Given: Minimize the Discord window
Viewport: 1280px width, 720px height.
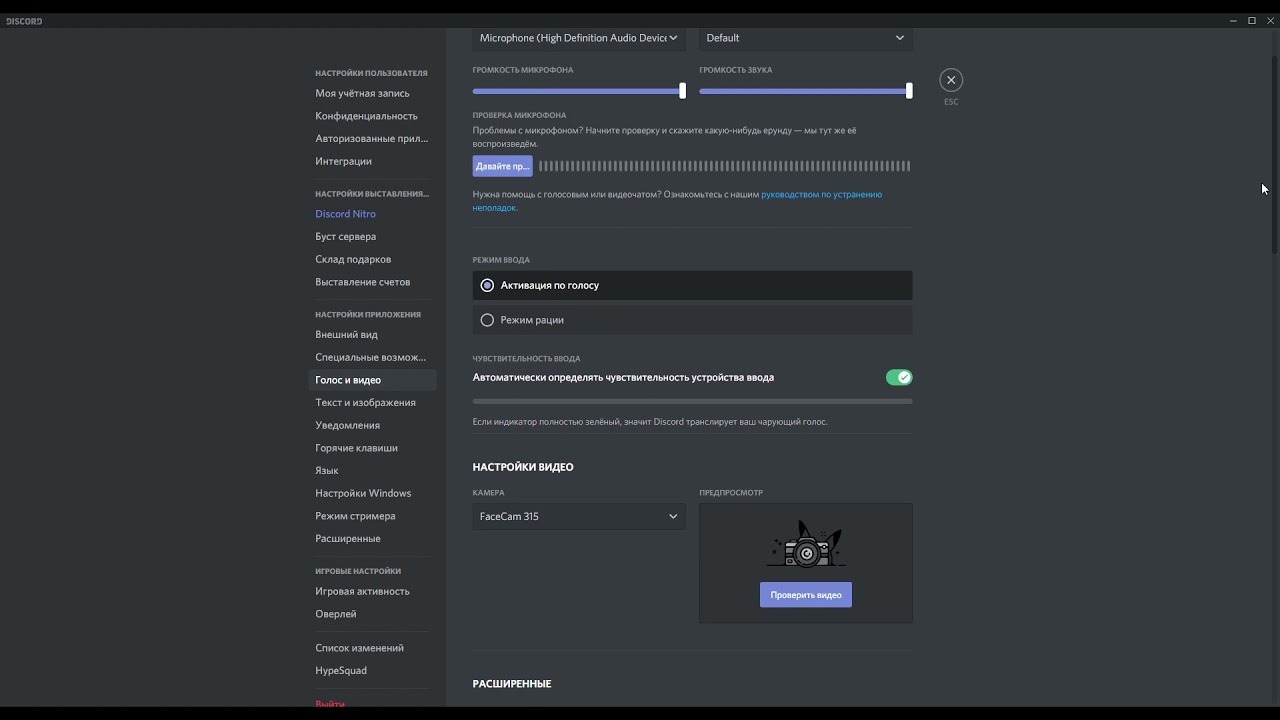Looking at the screenshot, I should click(x=1233, y=20).
